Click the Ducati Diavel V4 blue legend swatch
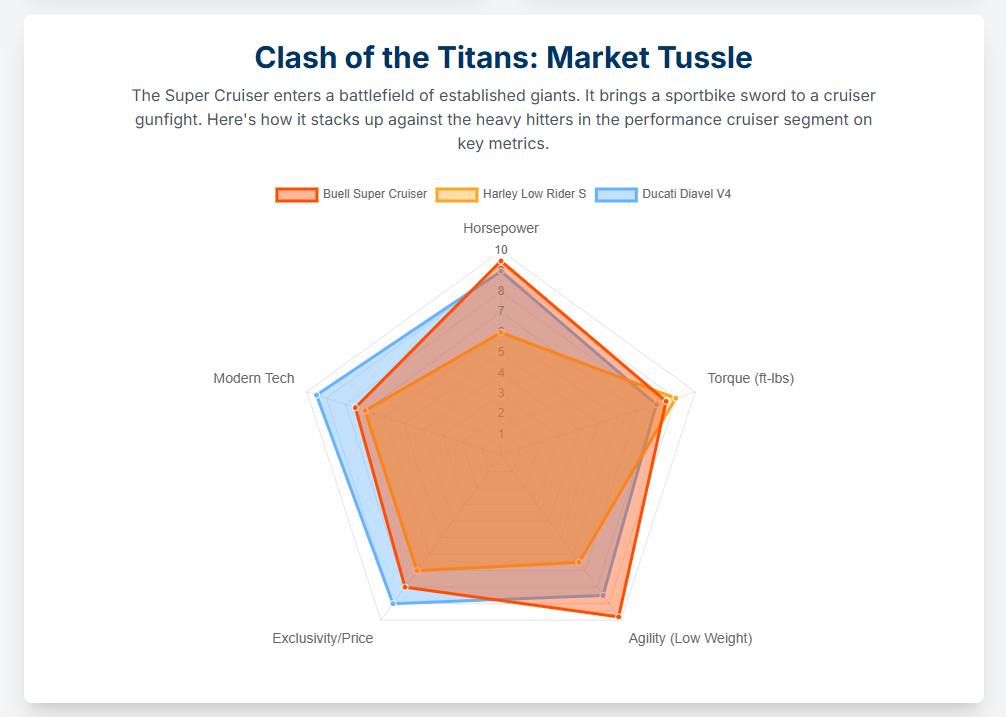 617,194
